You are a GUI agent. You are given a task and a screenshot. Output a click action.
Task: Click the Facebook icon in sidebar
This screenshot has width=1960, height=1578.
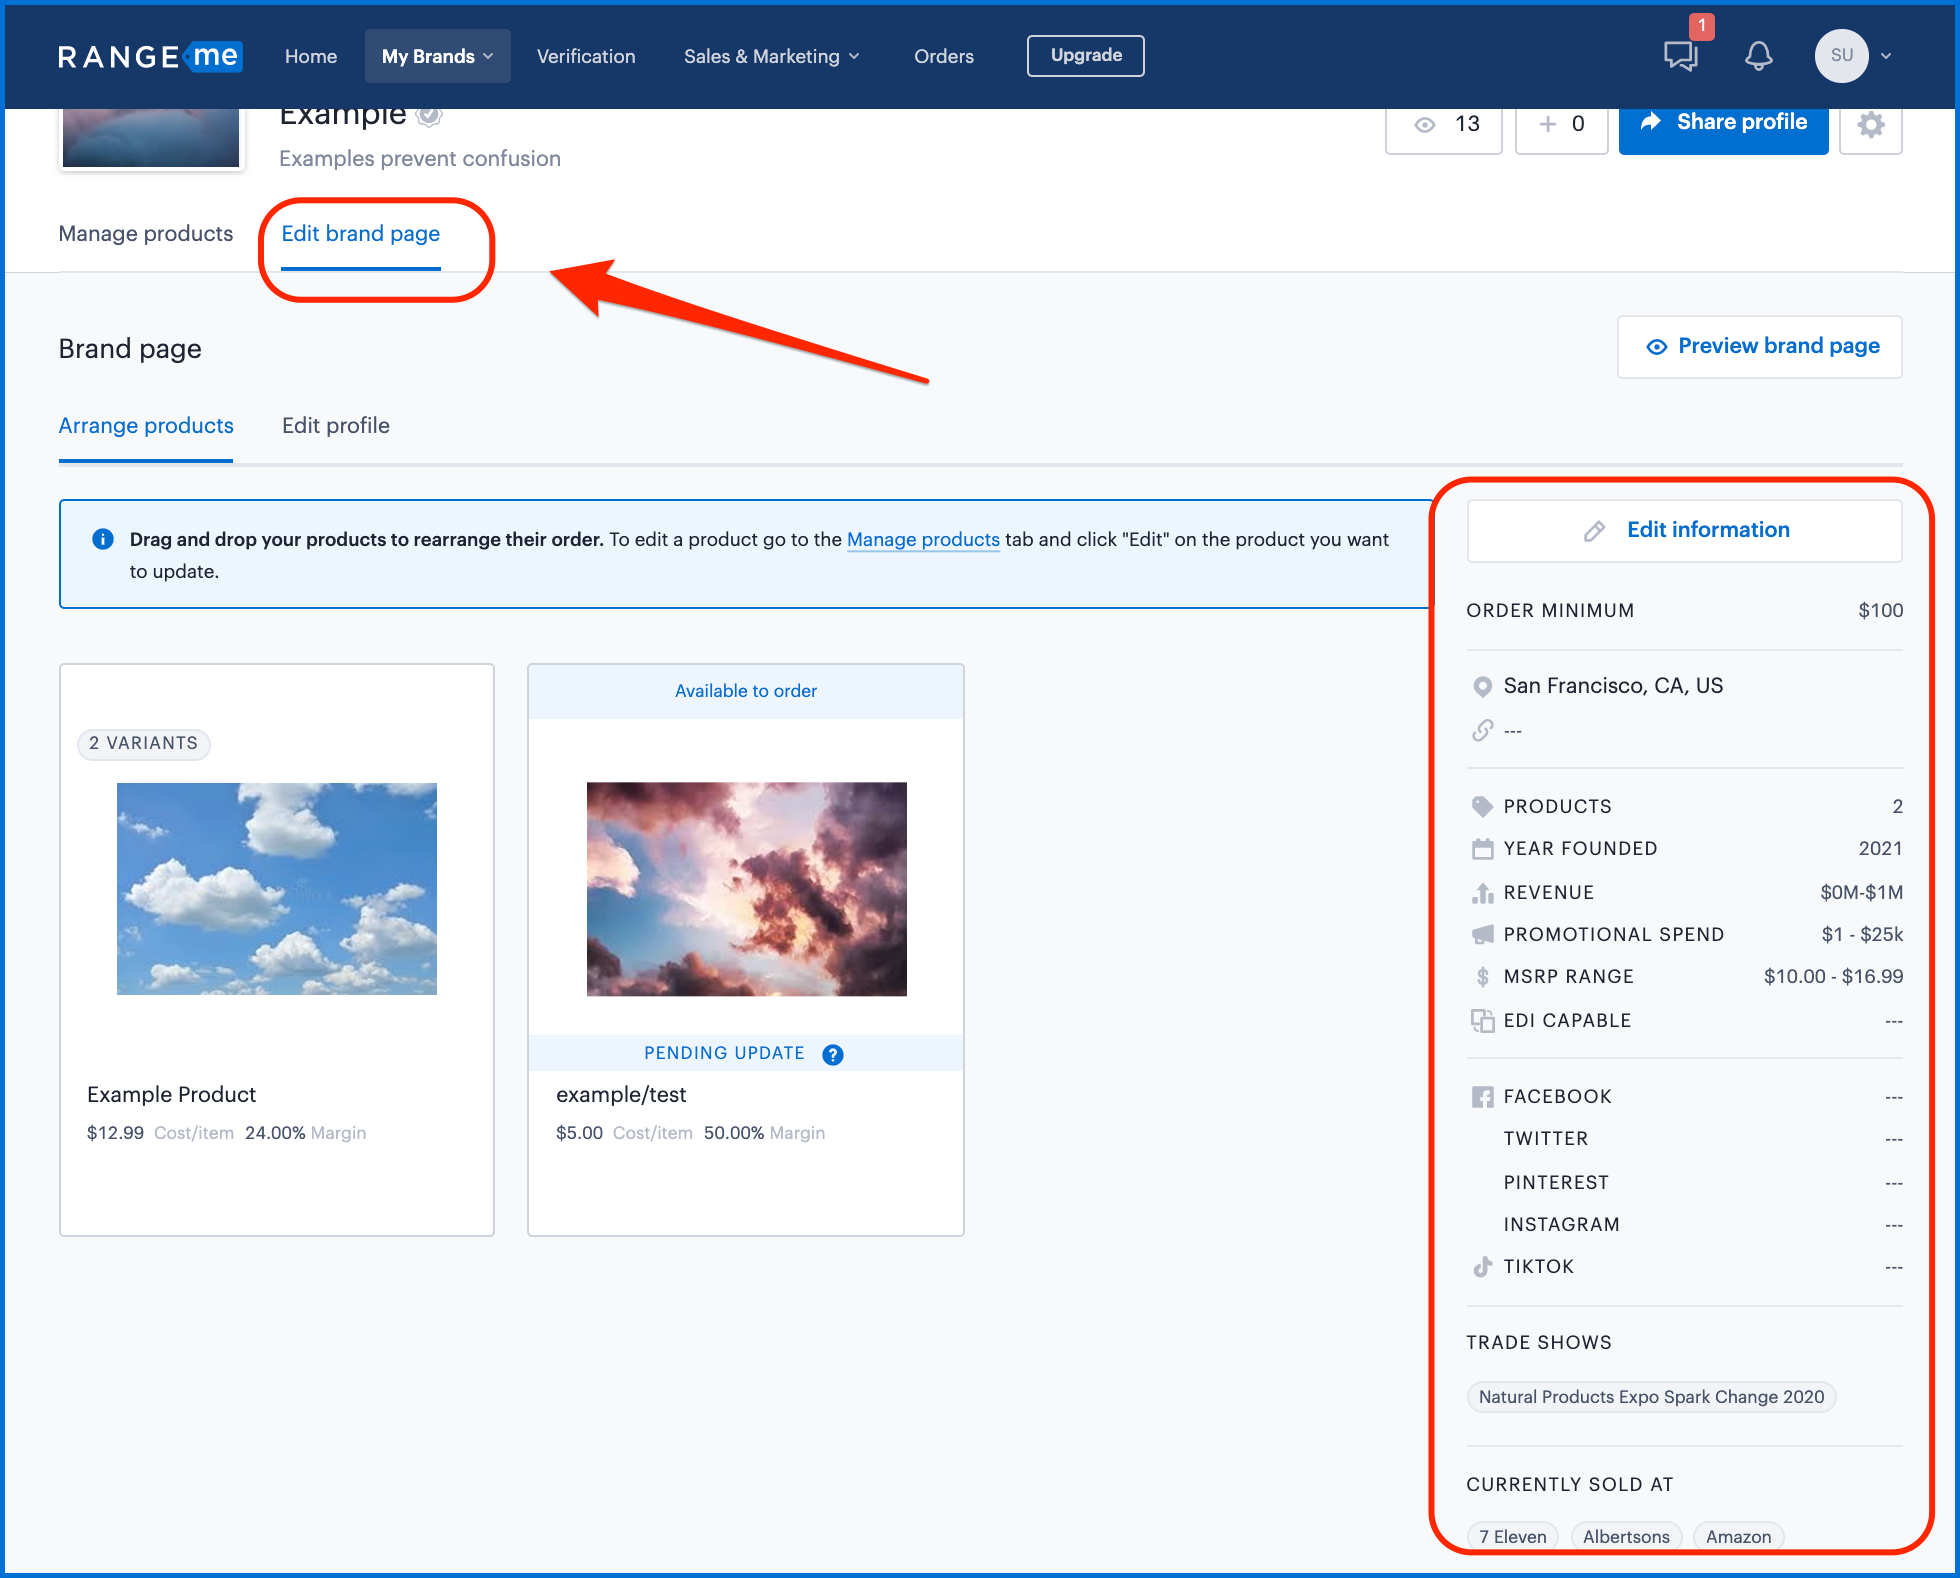point(1482,1097)
